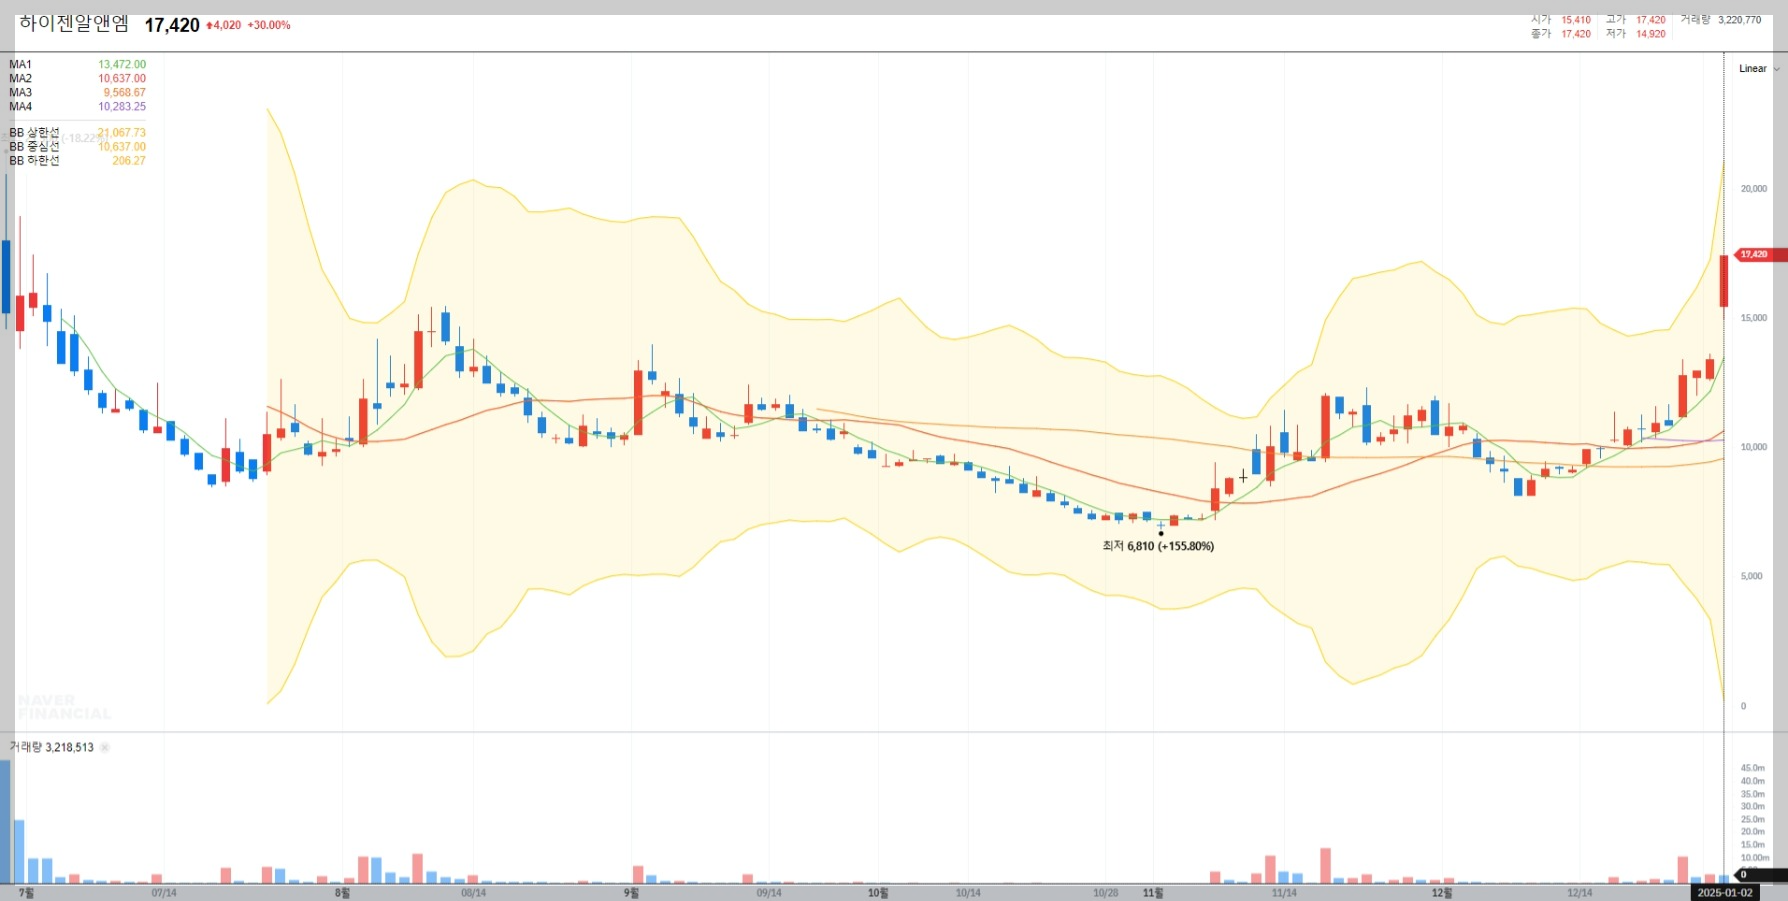
Task: Click the 09/14 date on time axis
Action: point(769,893)
